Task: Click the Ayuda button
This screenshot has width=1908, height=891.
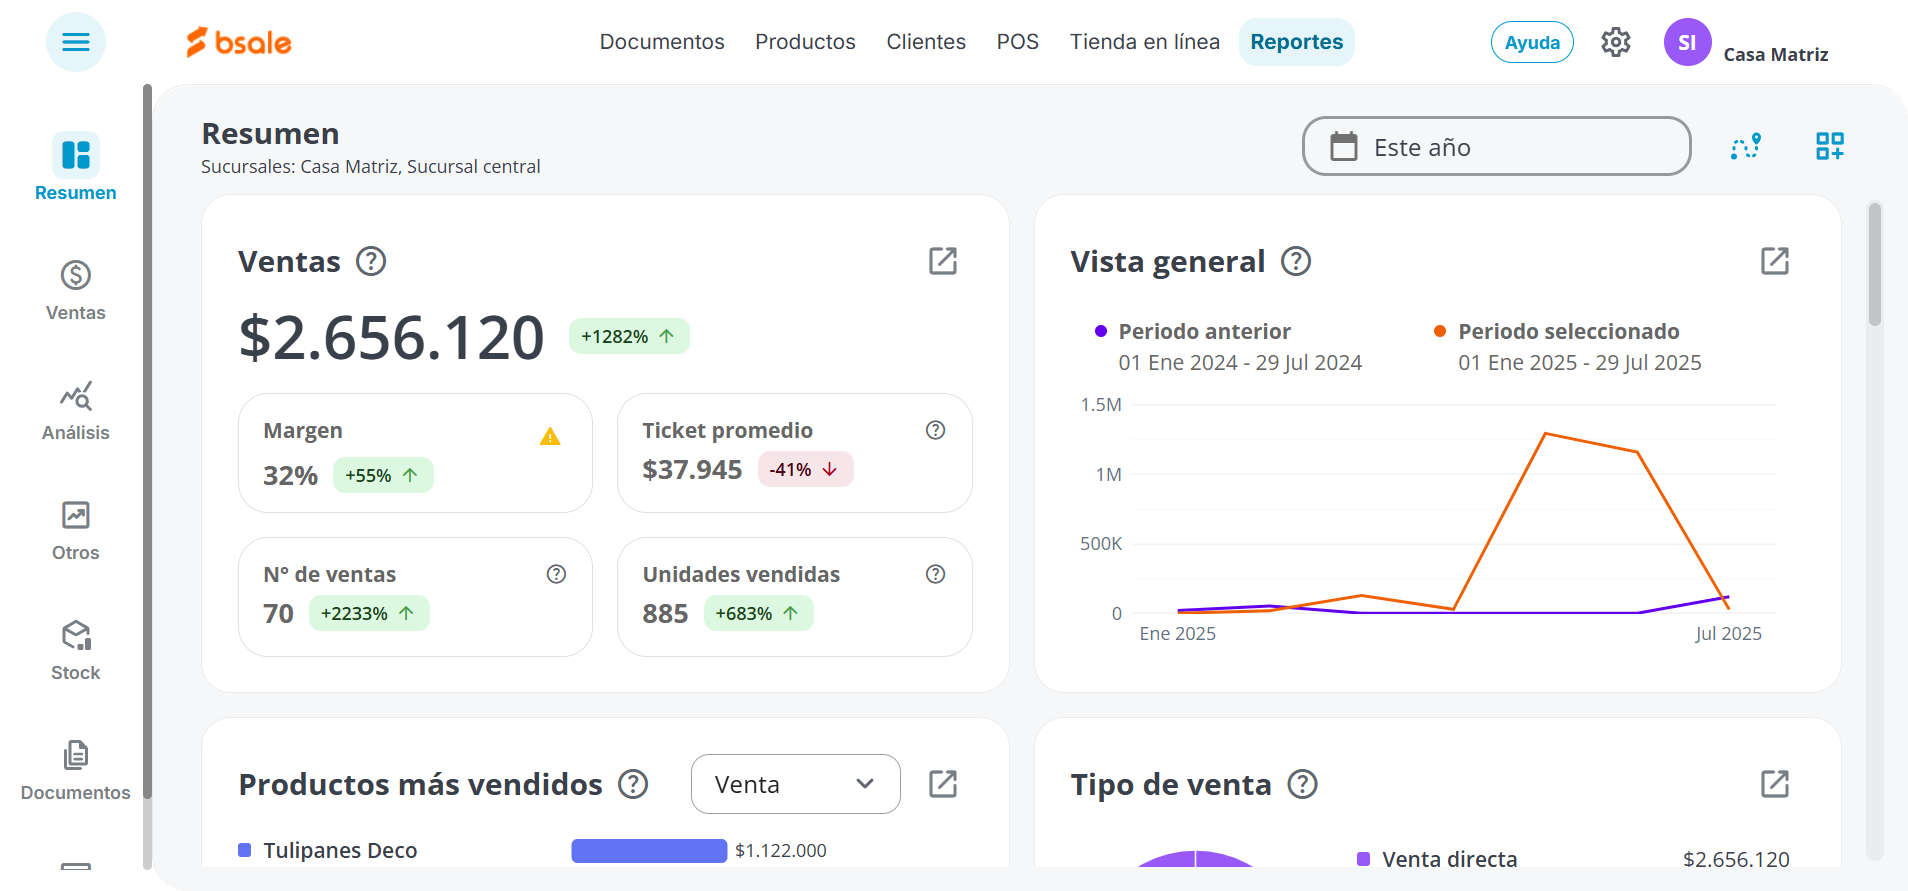Action: tap(1532, 42)
